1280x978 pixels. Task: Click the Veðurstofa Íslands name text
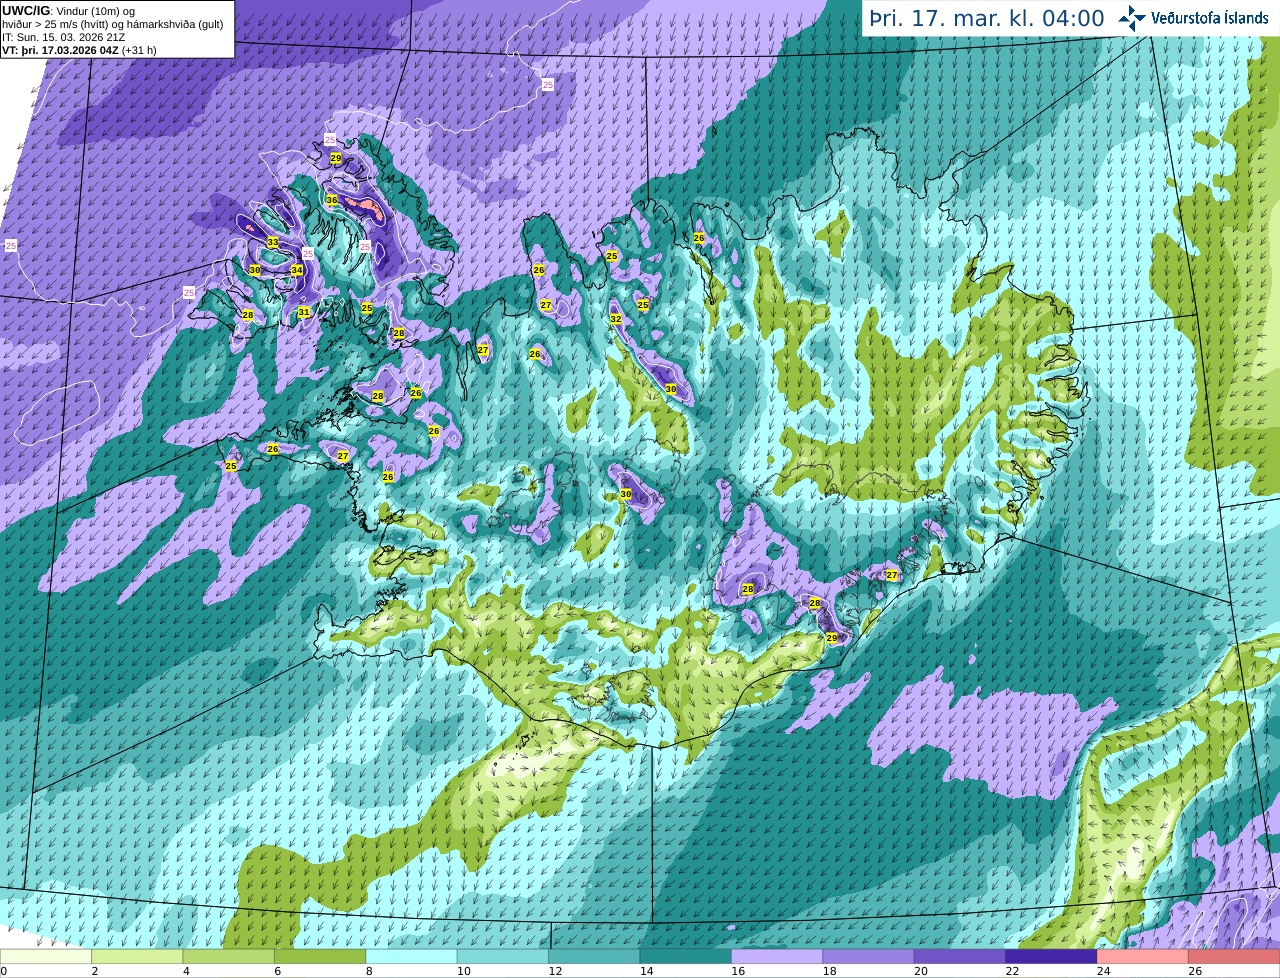[1209, 18]
